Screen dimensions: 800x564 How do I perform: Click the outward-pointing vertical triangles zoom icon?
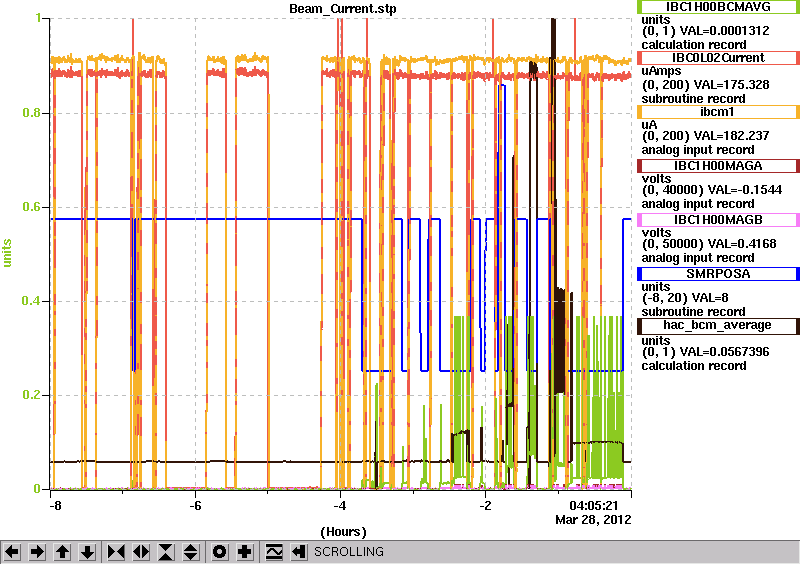[191, 552]
